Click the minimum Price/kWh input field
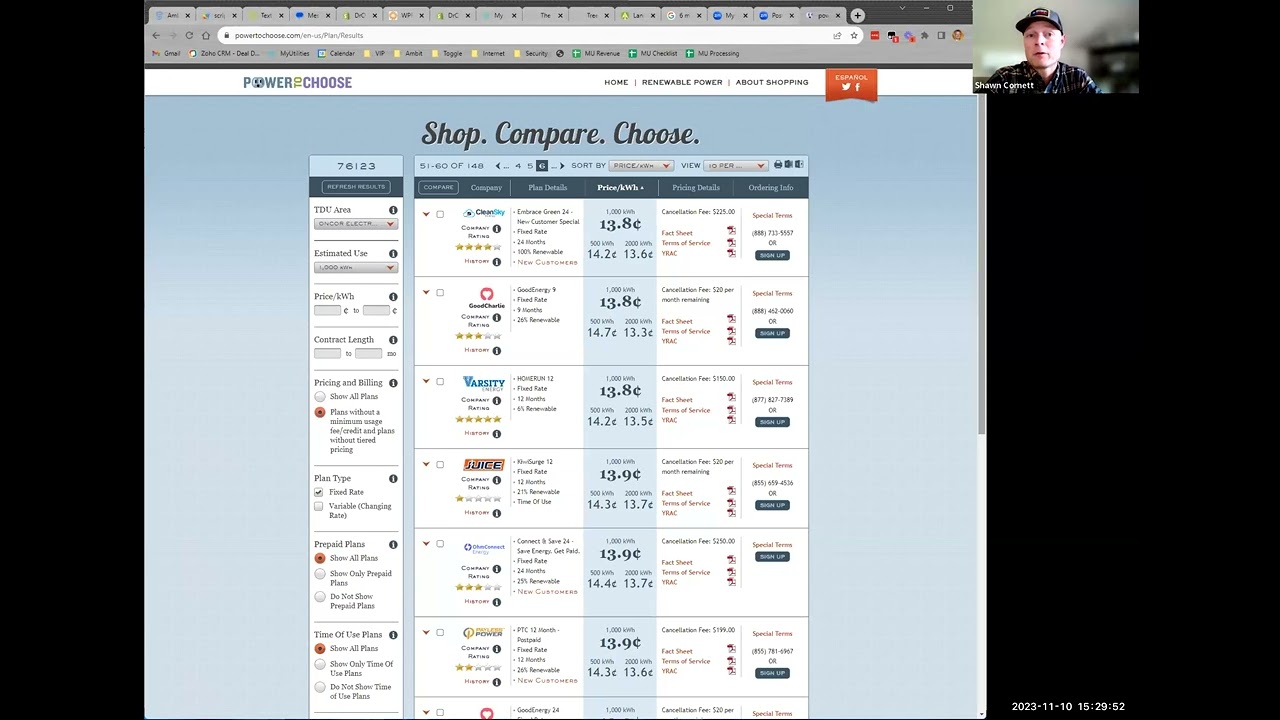1280x720 pixels. (x=328, y=311)
